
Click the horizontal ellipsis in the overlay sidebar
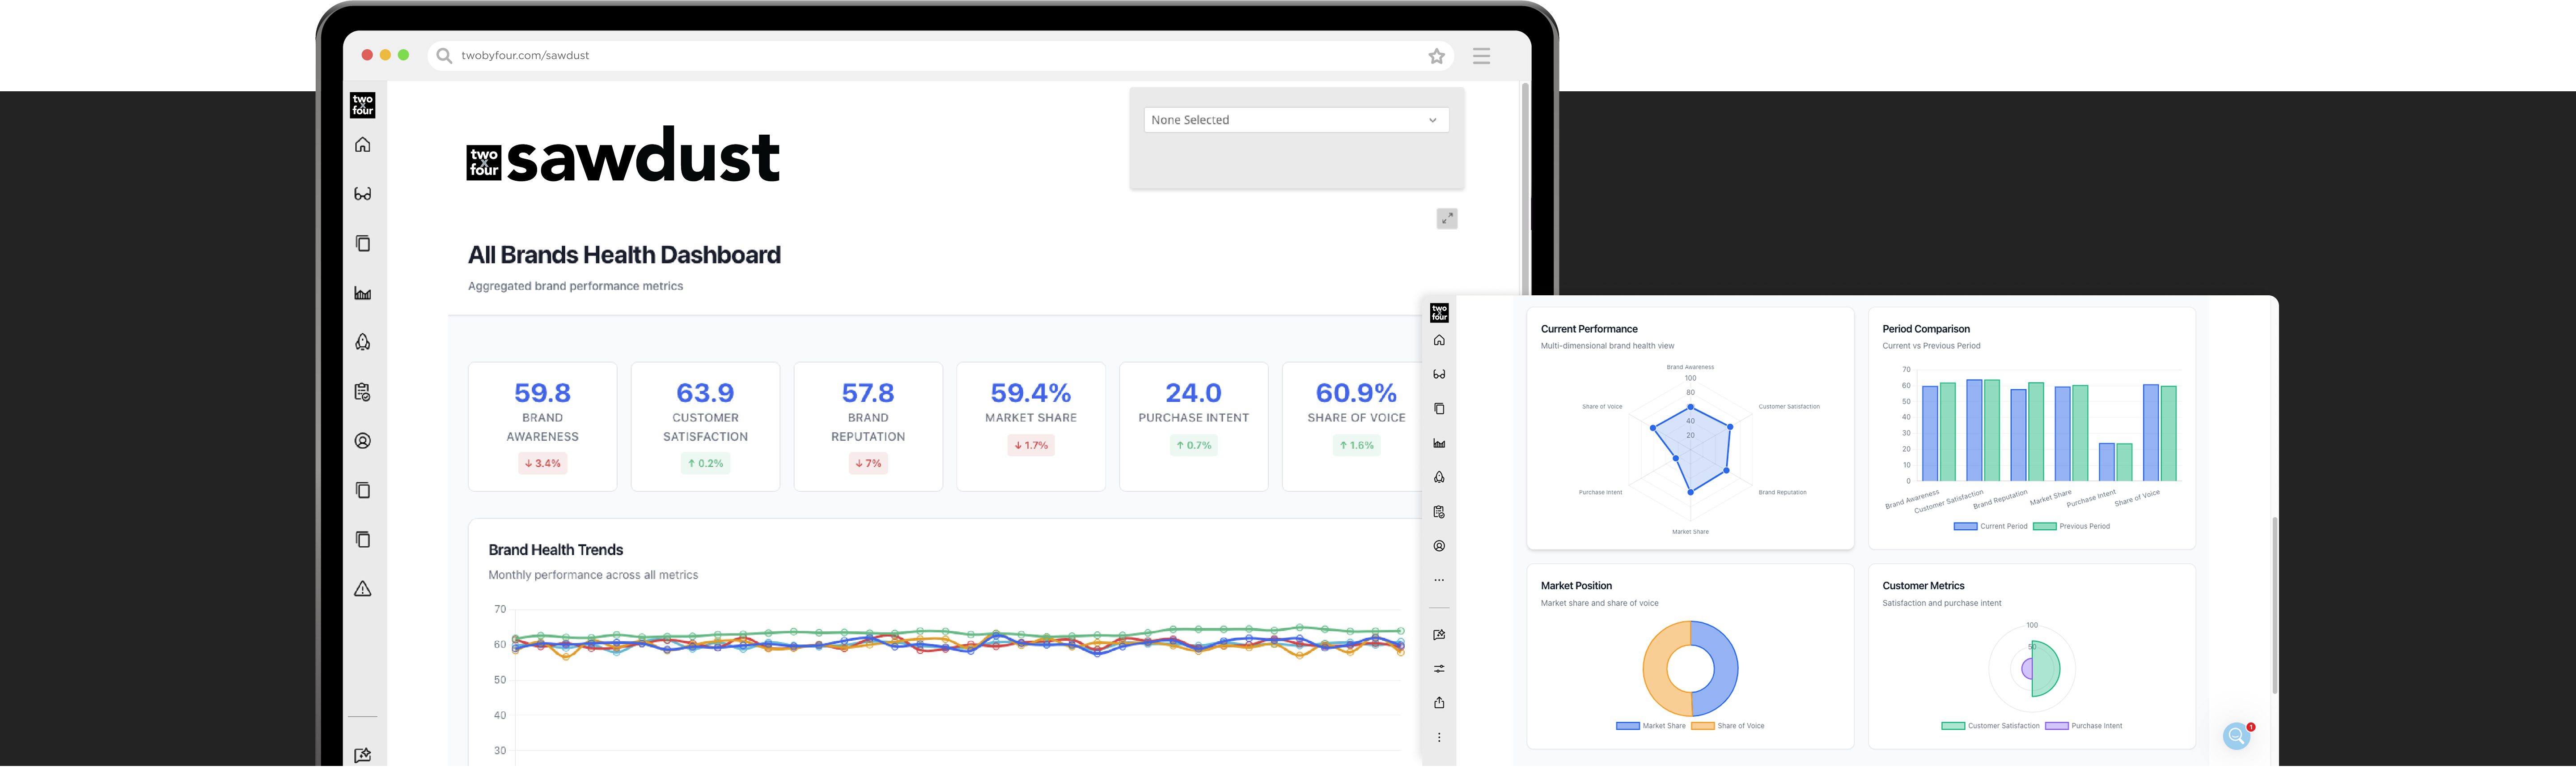tap(1439, 580)
